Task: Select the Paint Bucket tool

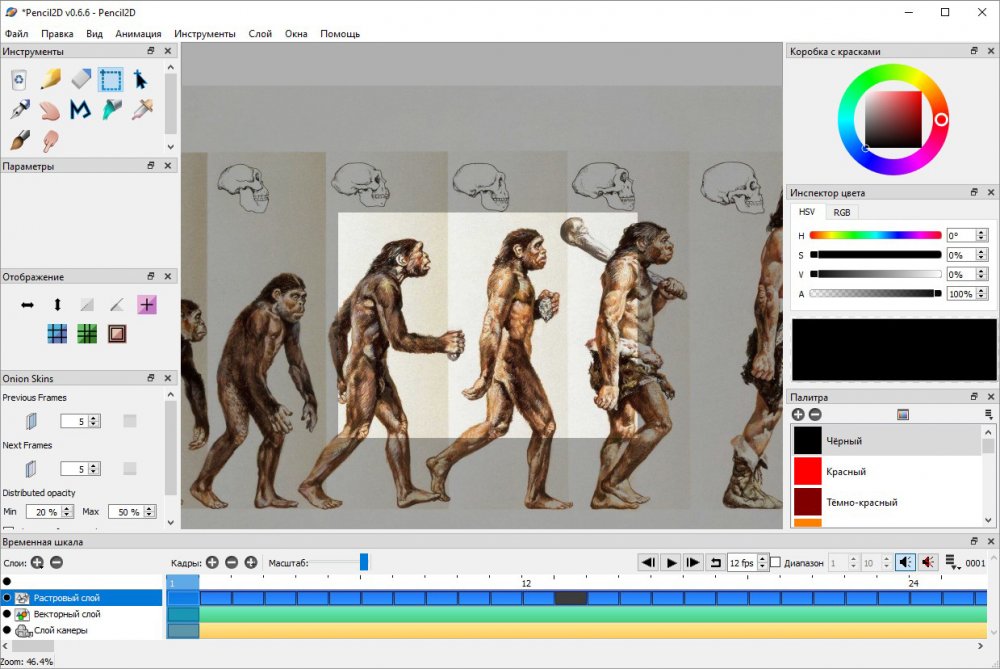Action: point(111,110)
